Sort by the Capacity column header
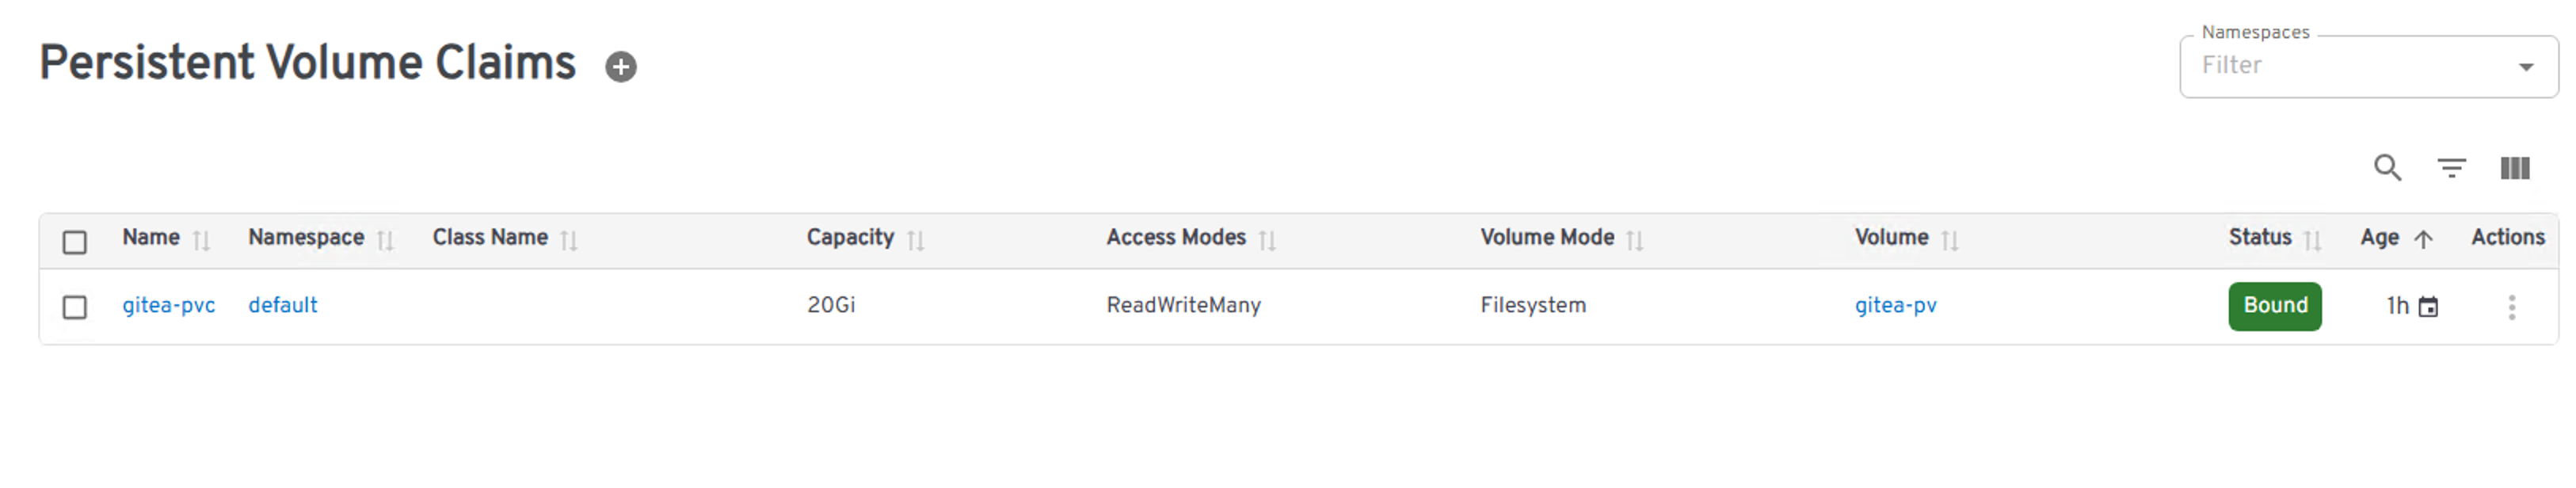The width and height of the screenshot is (2576, 488). pos(850,238)
